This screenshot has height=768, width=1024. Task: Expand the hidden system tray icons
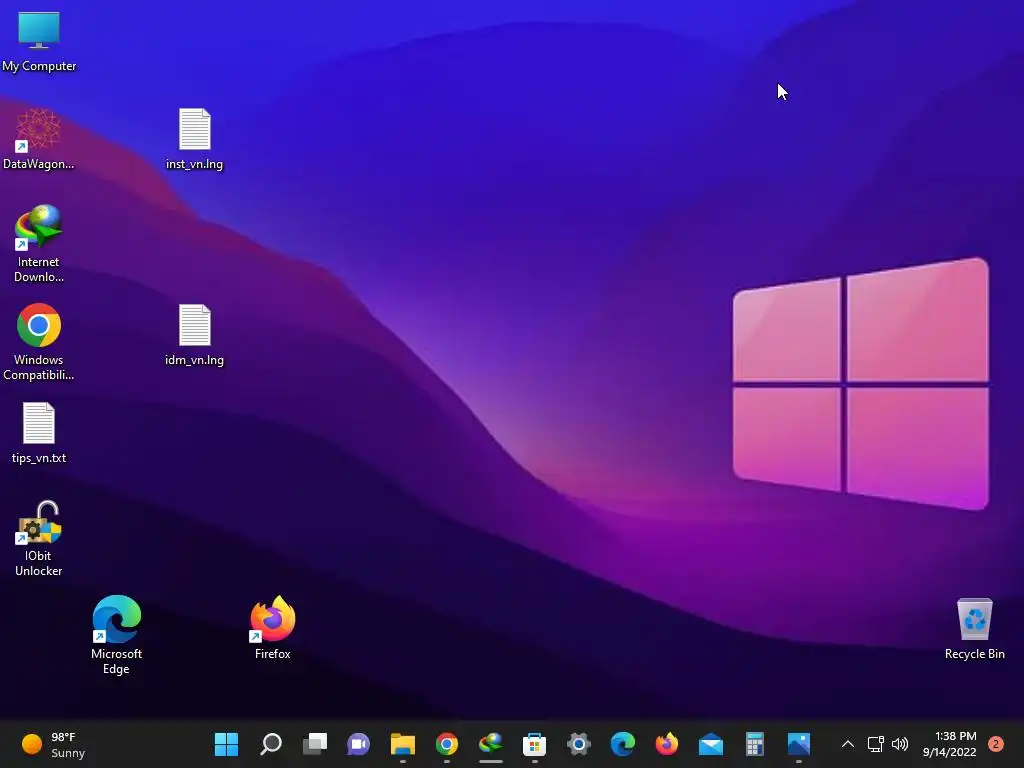tap(848, 744)
